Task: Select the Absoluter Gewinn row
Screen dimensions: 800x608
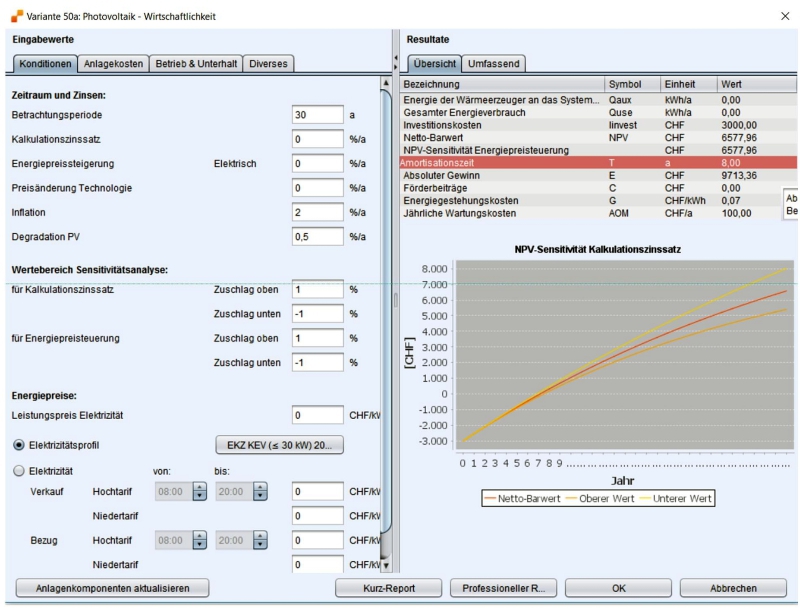Action: click(598, 175)
